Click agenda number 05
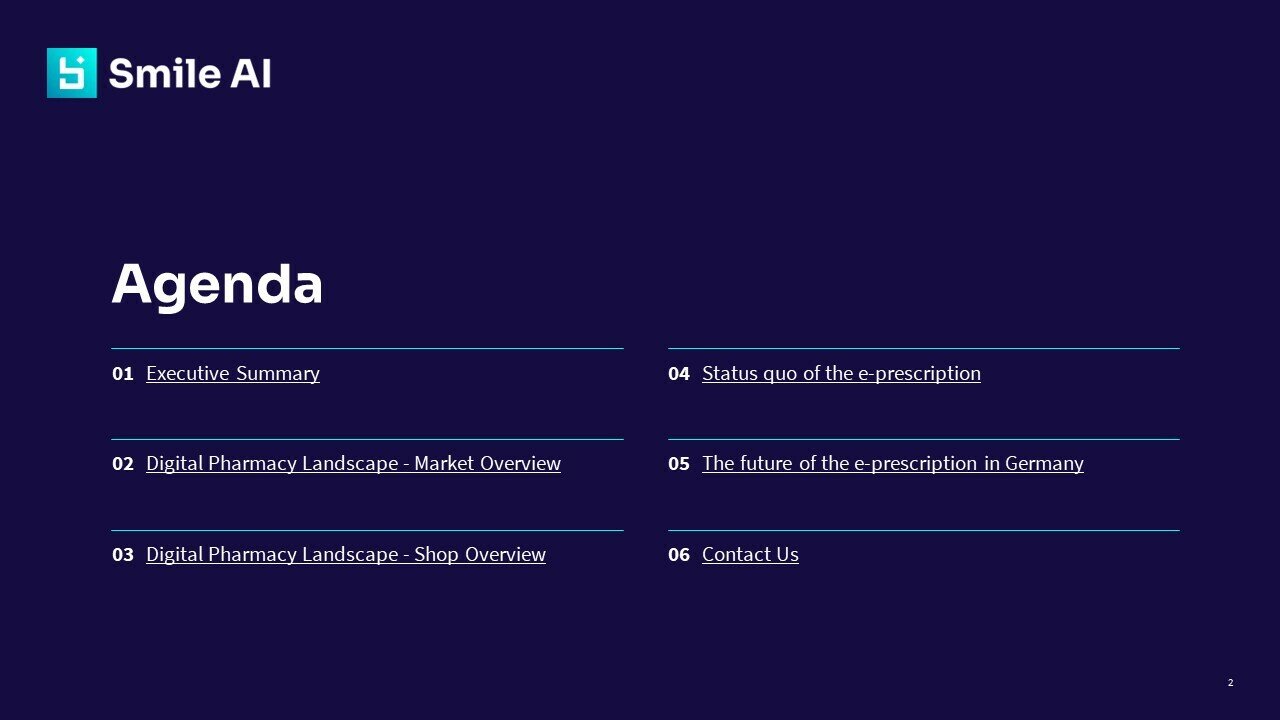Screen dimensions: 1280x720 679,464
